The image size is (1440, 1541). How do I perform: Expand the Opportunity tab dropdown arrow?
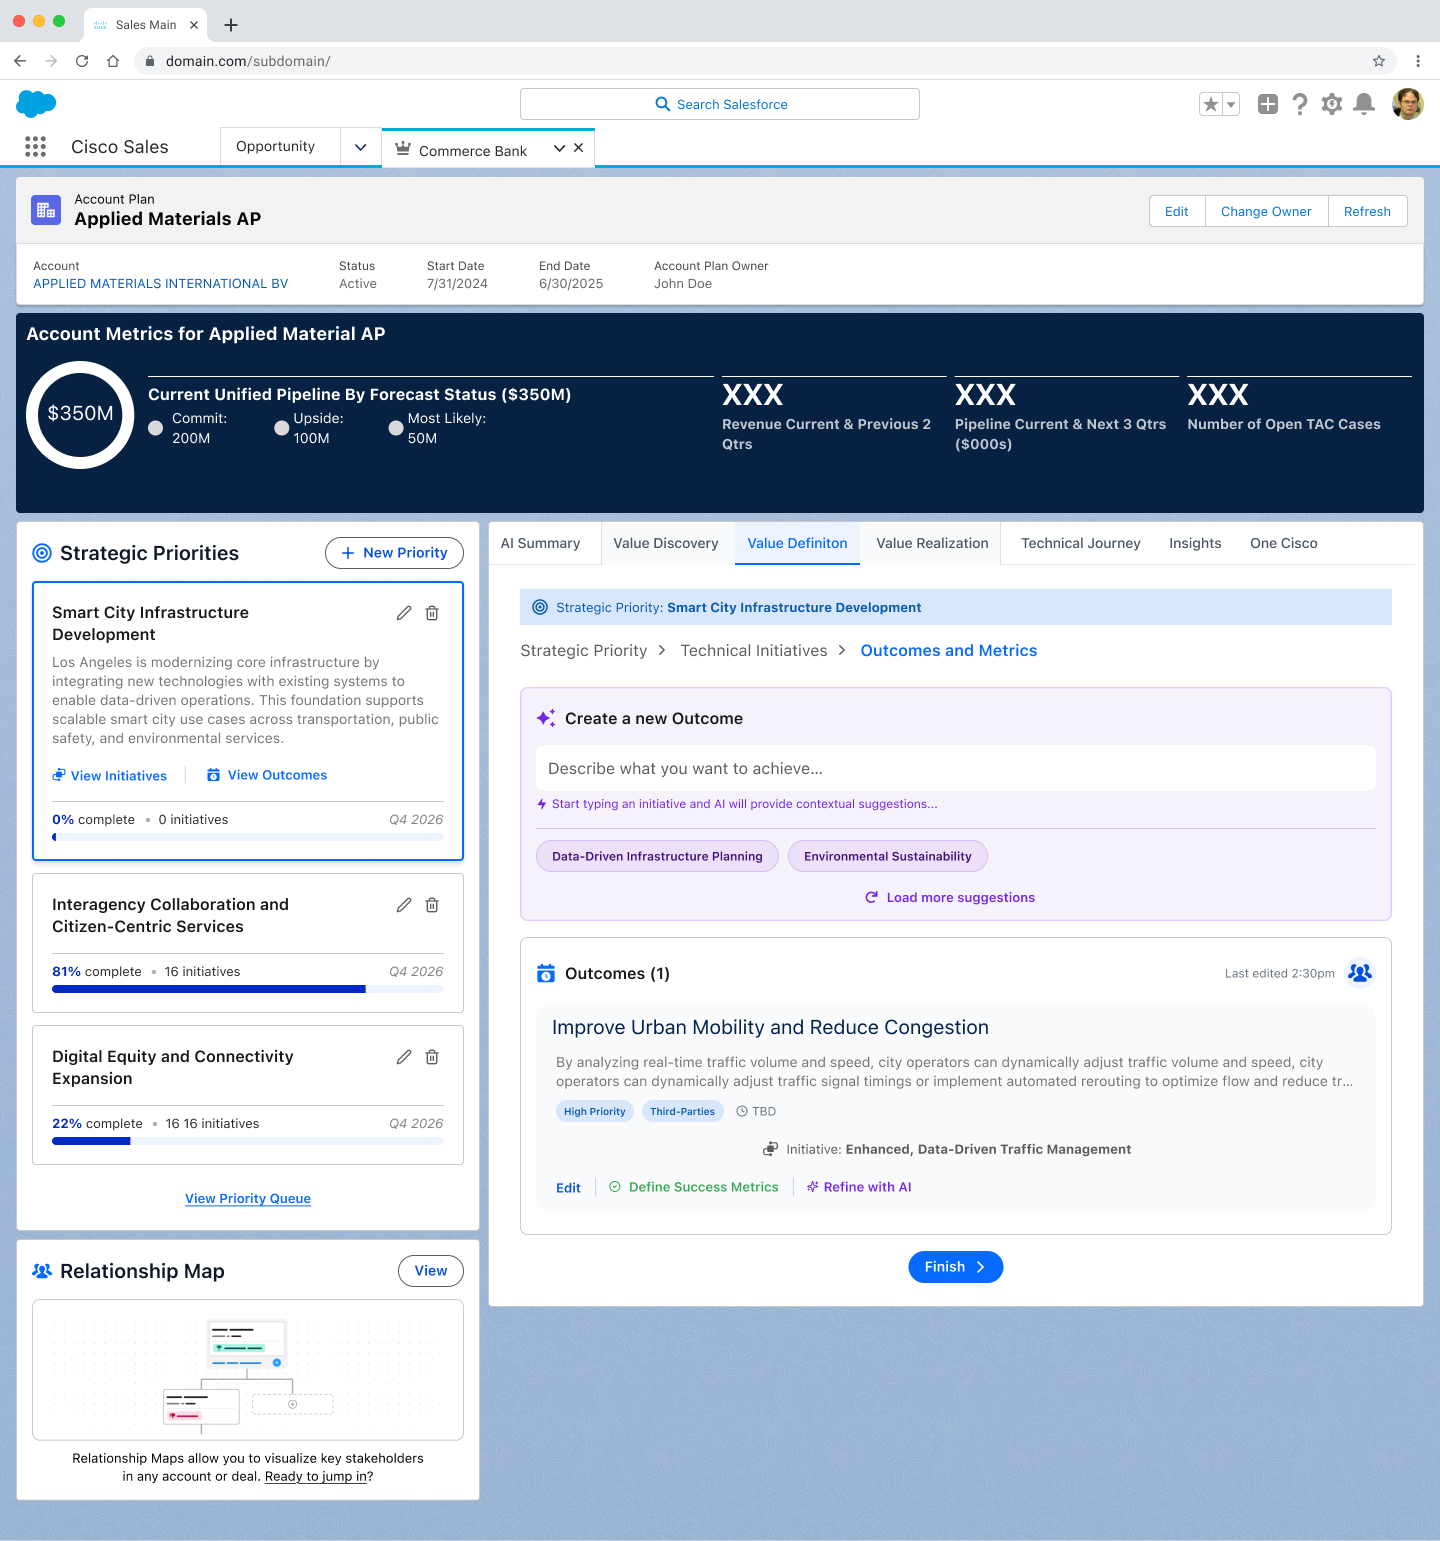point(360,147)
